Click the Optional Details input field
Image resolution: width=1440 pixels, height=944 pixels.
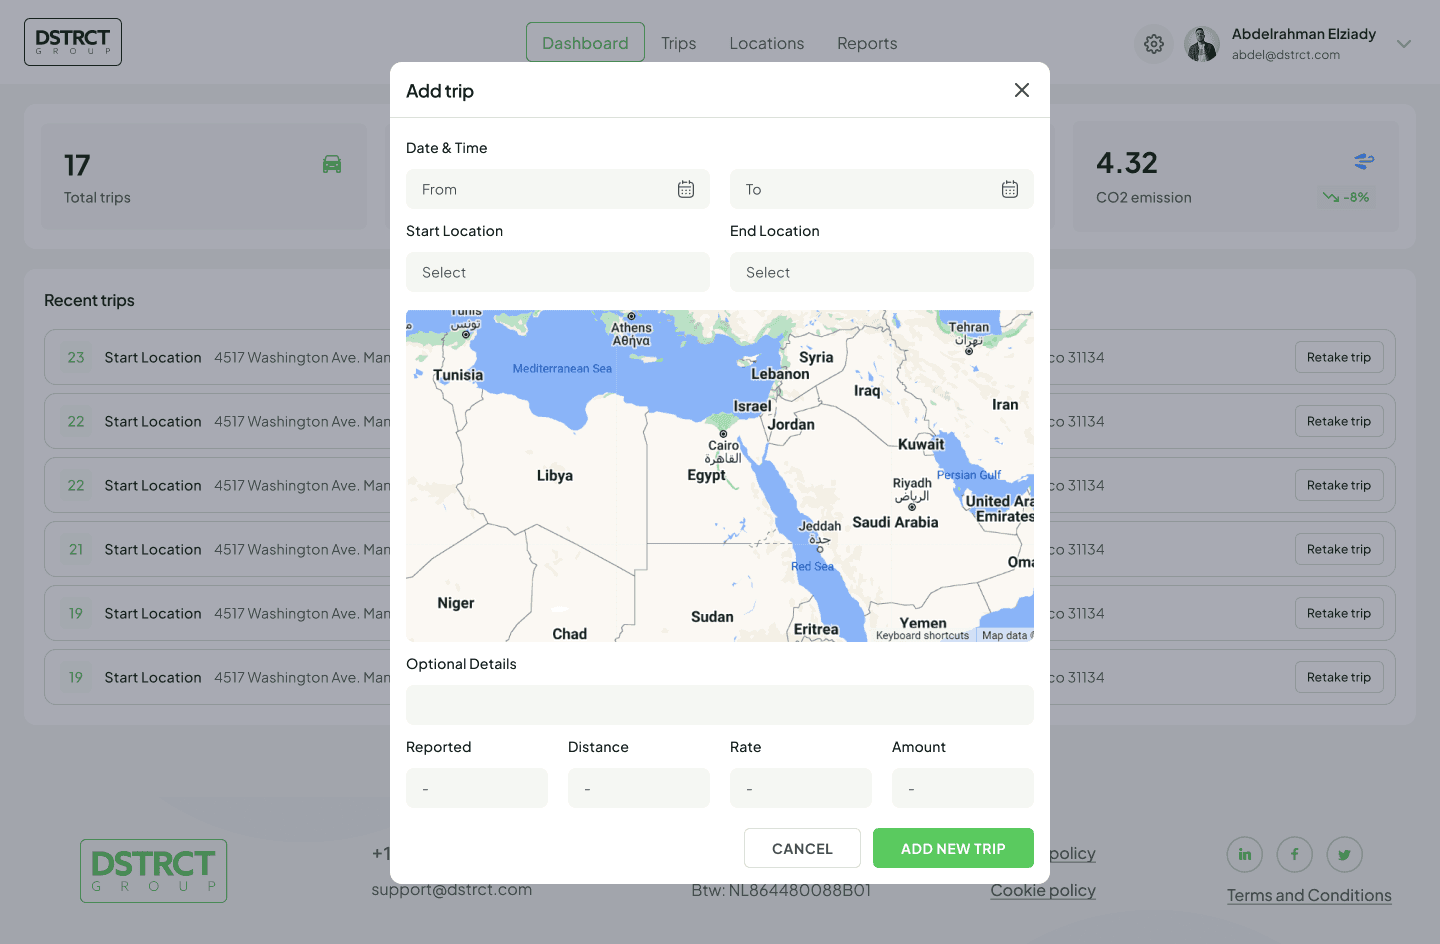point(719,705)
